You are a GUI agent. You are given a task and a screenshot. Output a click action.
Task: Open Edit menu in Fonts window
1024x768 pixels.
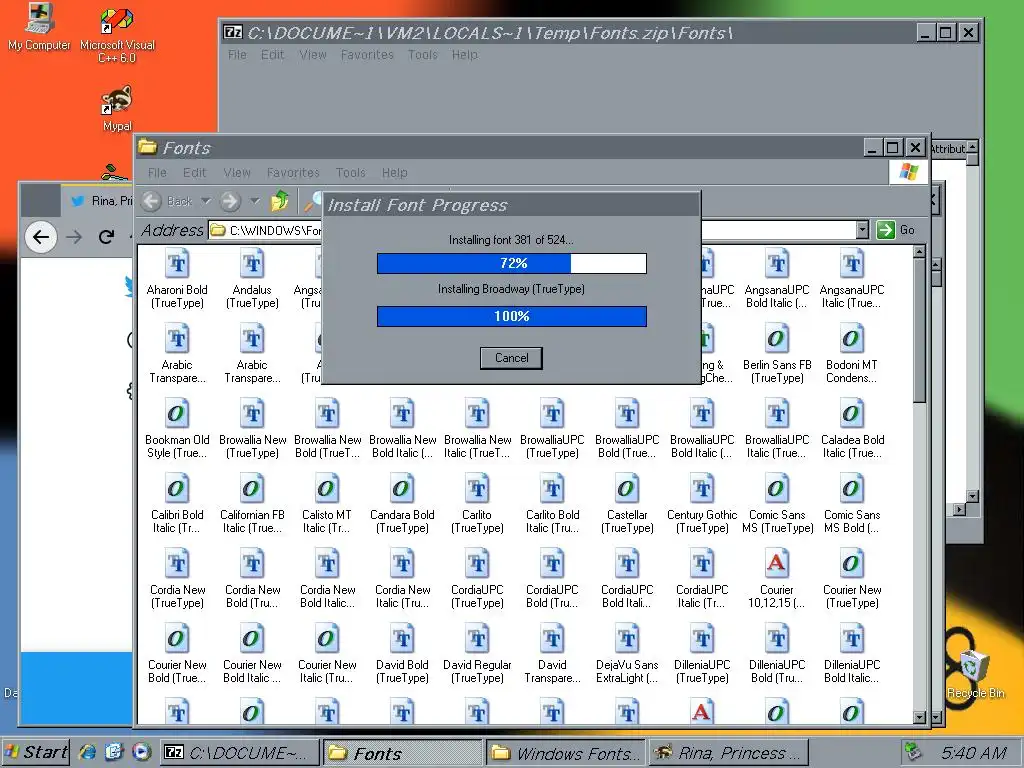(194, 172)
